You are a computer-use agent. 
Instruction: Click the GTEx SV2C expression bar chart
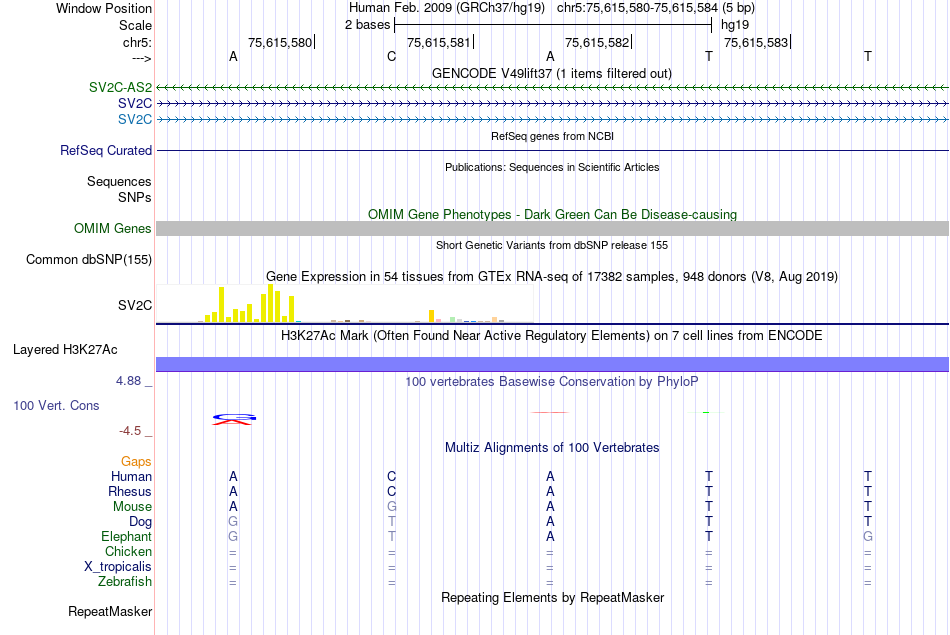click(345, 304)
